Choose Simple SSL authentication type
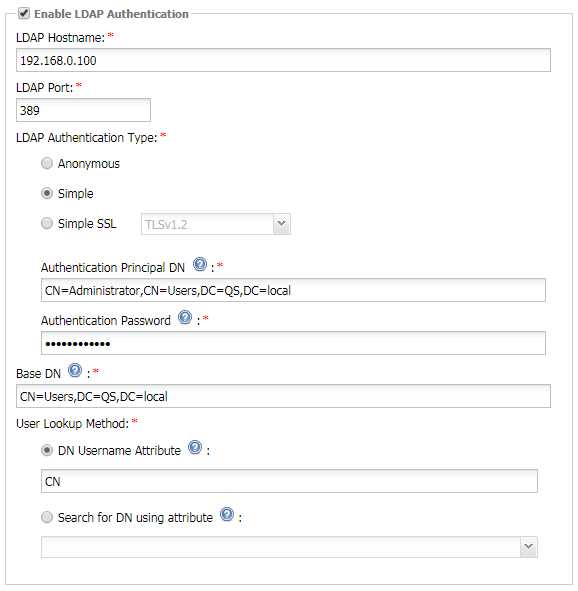This screenshot has height=591, width=578. 47,223
